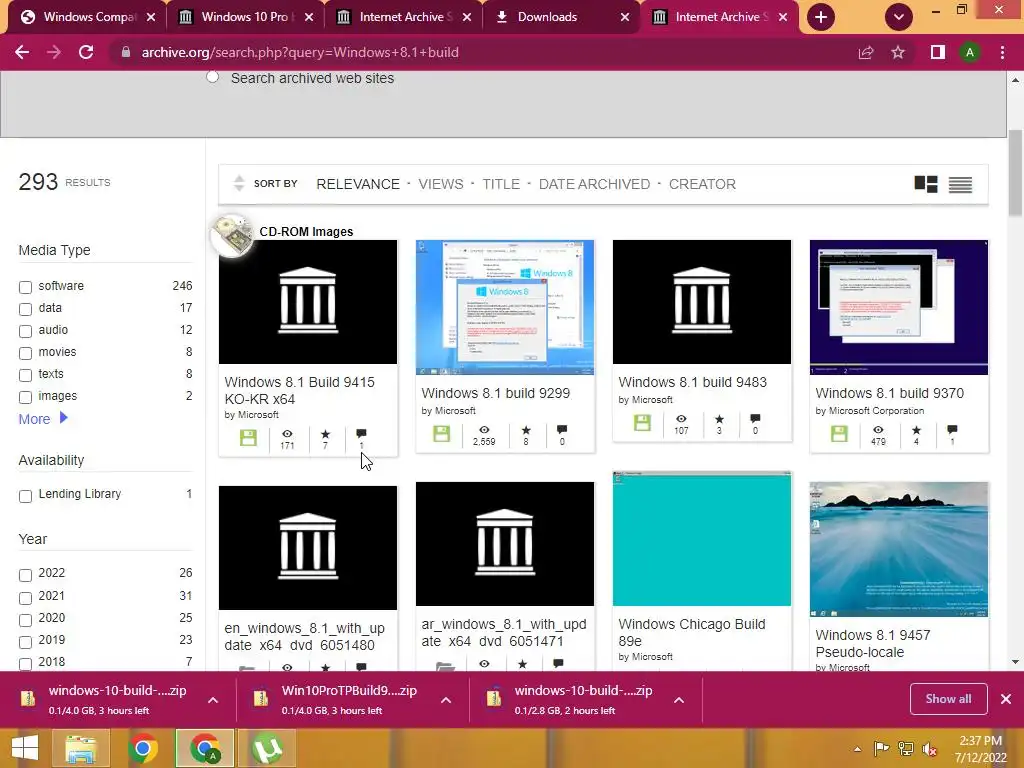Viewport: 1024px width, 768px height.
Task: Open Windows 8.1 build 9483 link
Action: click(x=692, y=382)
